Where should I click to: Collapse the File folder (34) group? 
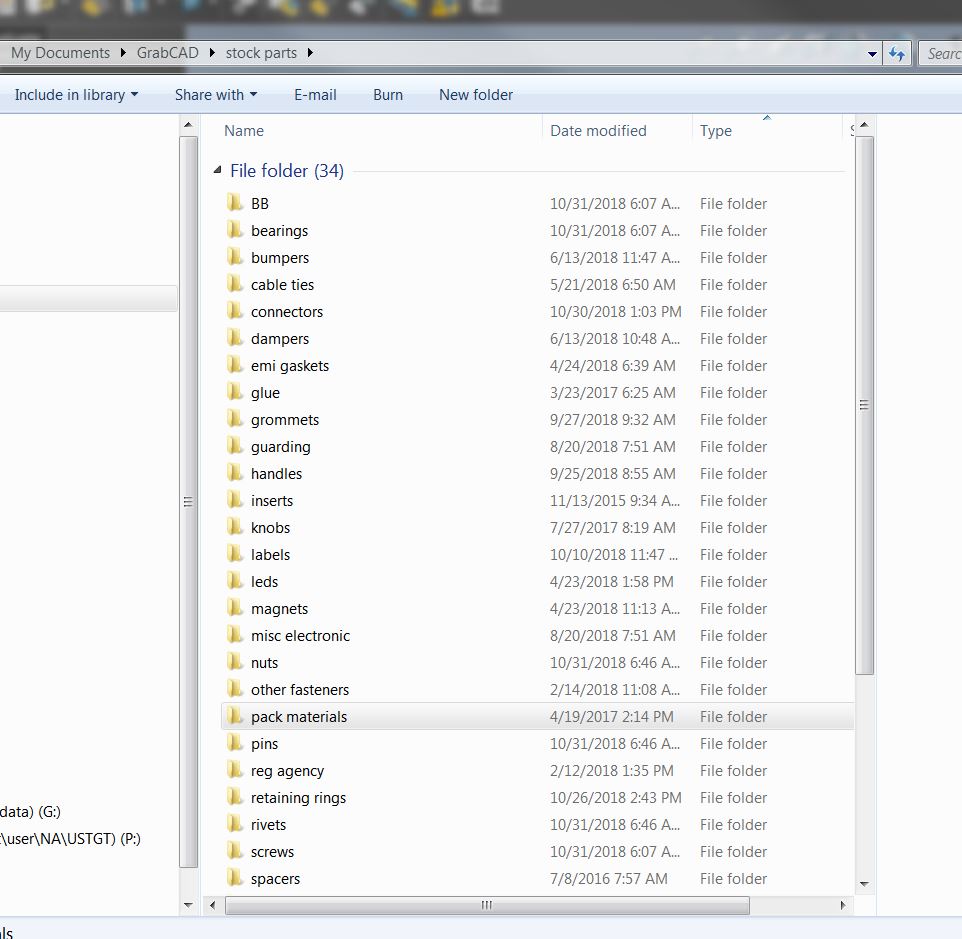(x=217, y=171)
